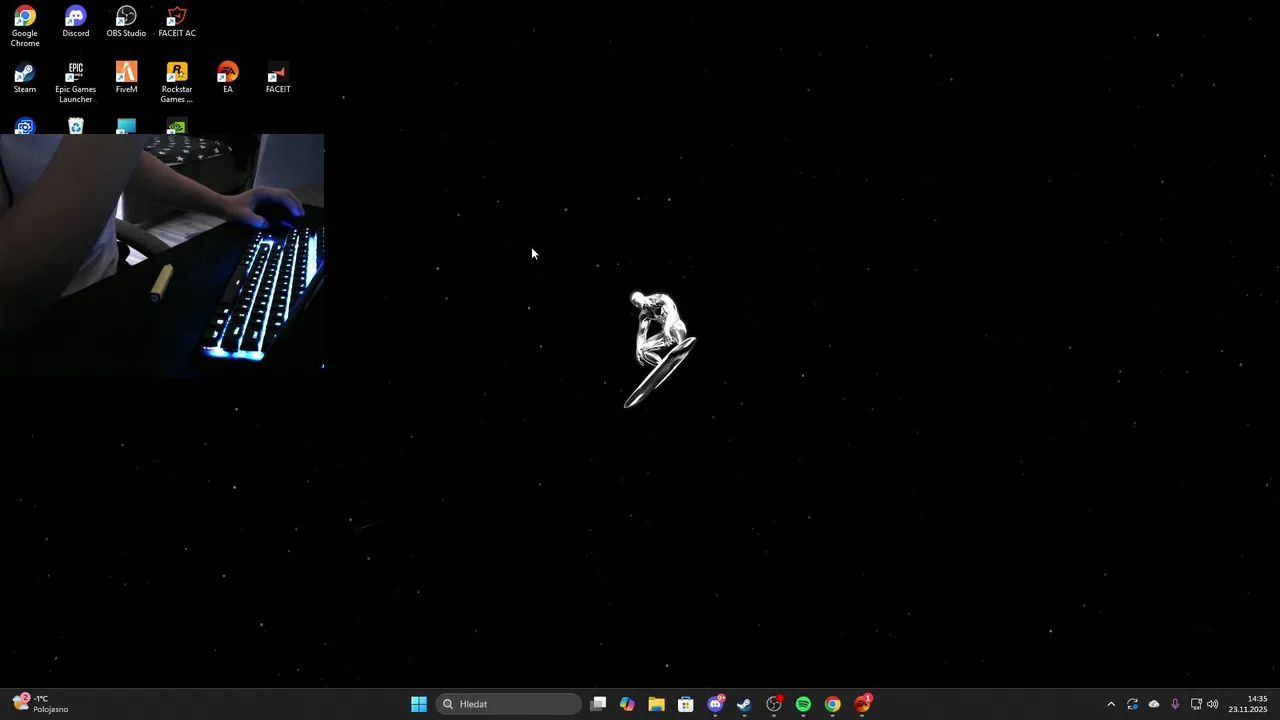Open the clock showing 14:35
Screen dimensions: 1280x720
click(1248, 704)
